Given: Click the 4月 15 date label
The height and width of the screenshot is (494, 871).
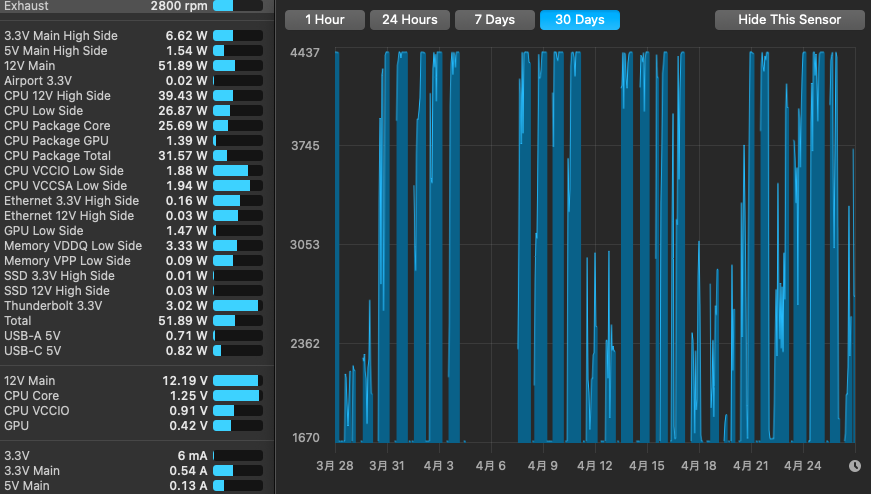Looking at the screenshot, I should coord(647,466).
